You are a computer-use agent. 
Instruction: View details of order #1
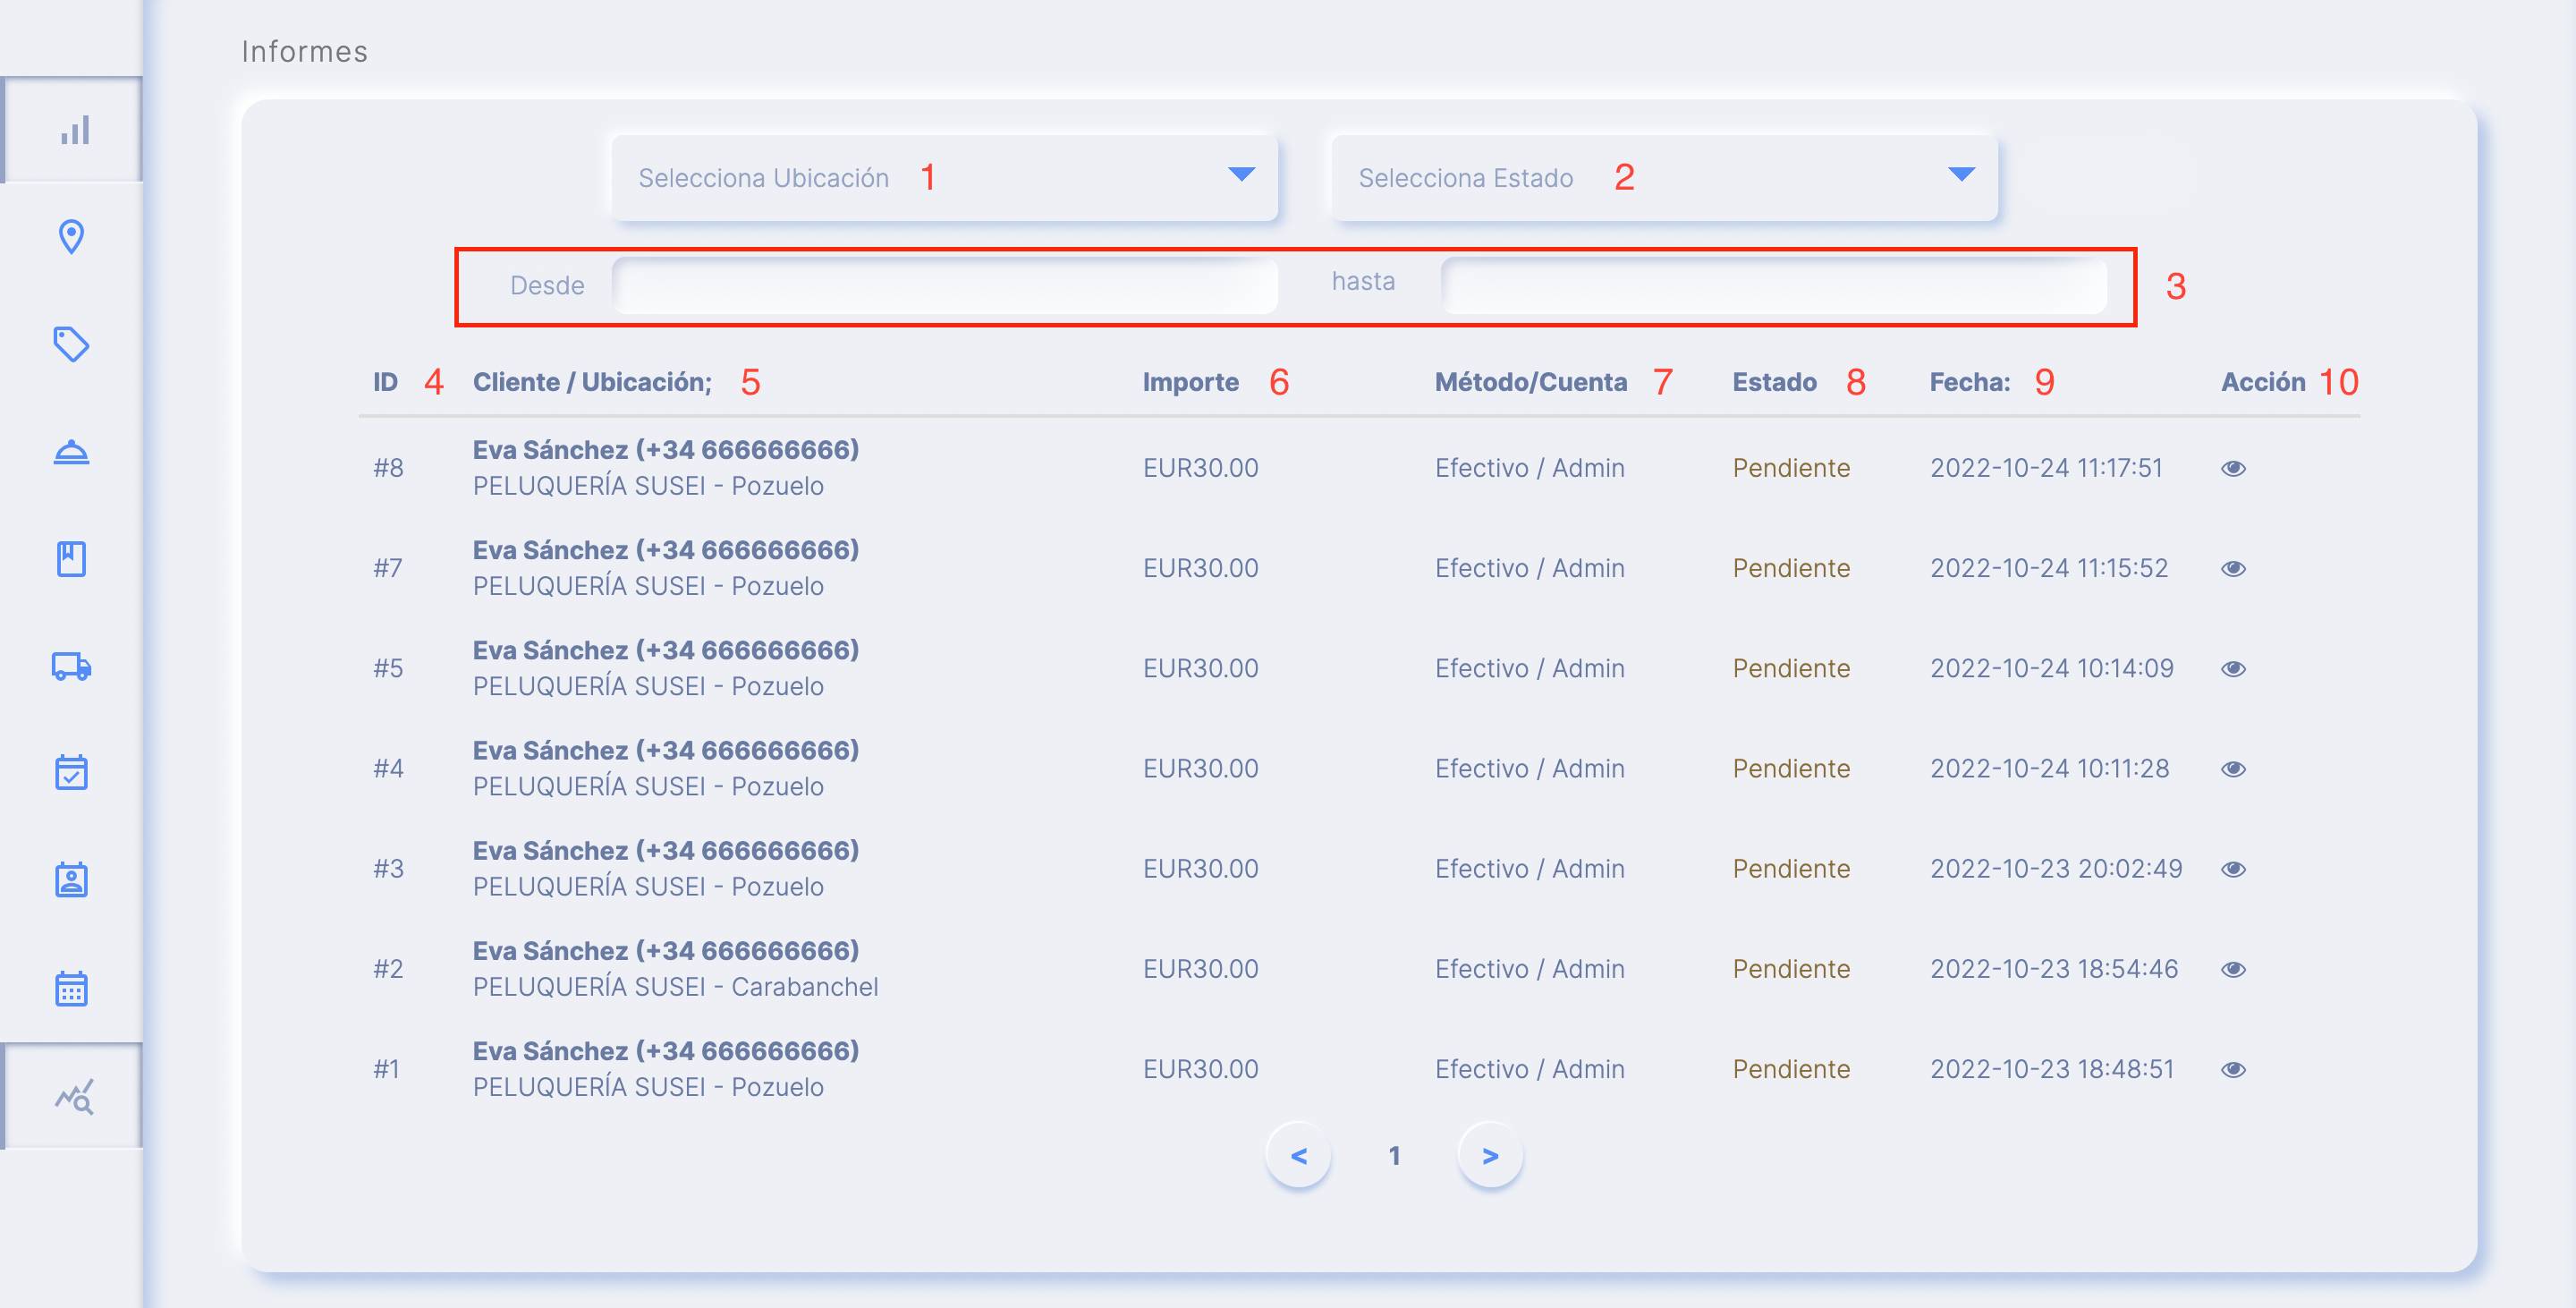(x=2233, y=1069)
